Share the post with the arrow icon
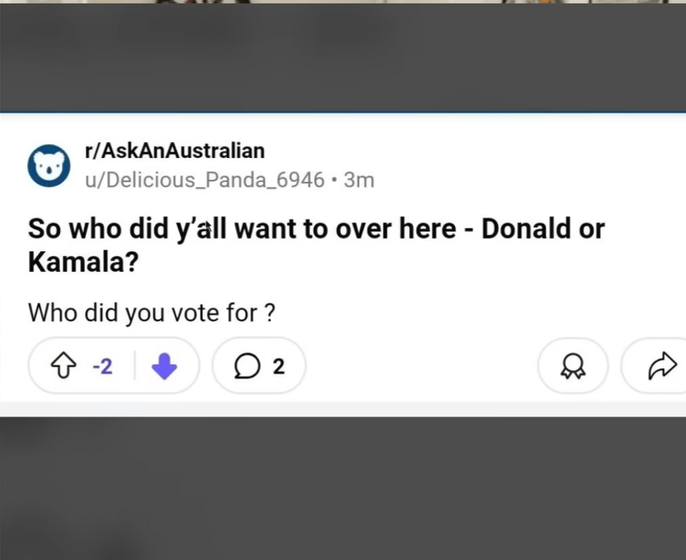Viewport: 686px width, 560px height. pos(661,367)
